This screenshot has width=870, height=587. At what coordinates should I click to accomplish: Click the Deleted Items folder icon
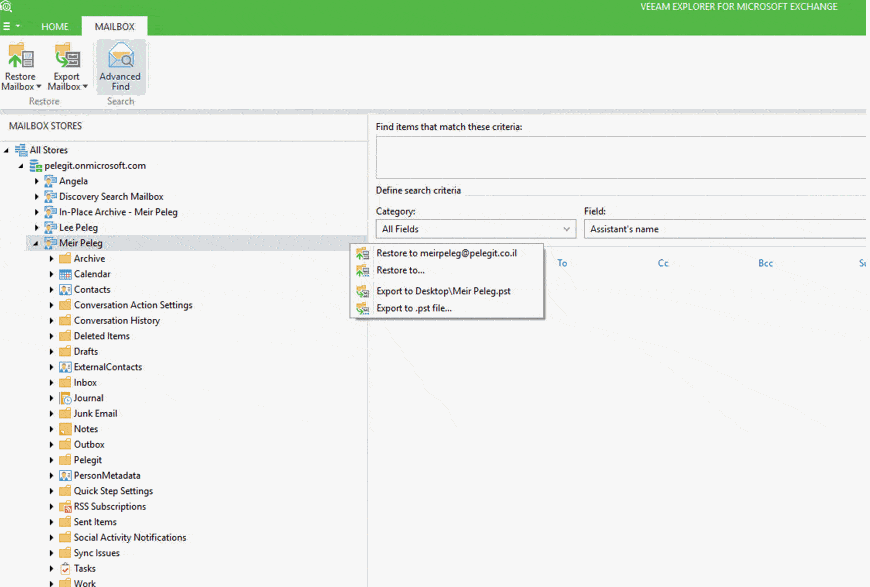pos(65,336)
